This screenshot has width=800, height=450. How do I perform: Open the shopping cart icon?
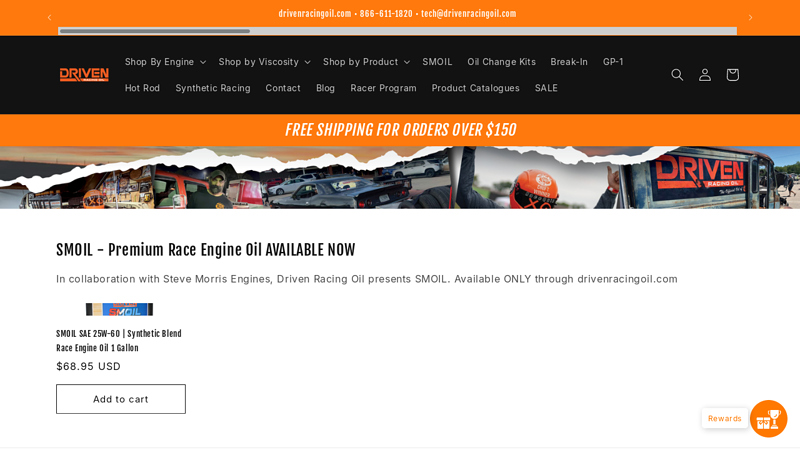coord(732,75)
